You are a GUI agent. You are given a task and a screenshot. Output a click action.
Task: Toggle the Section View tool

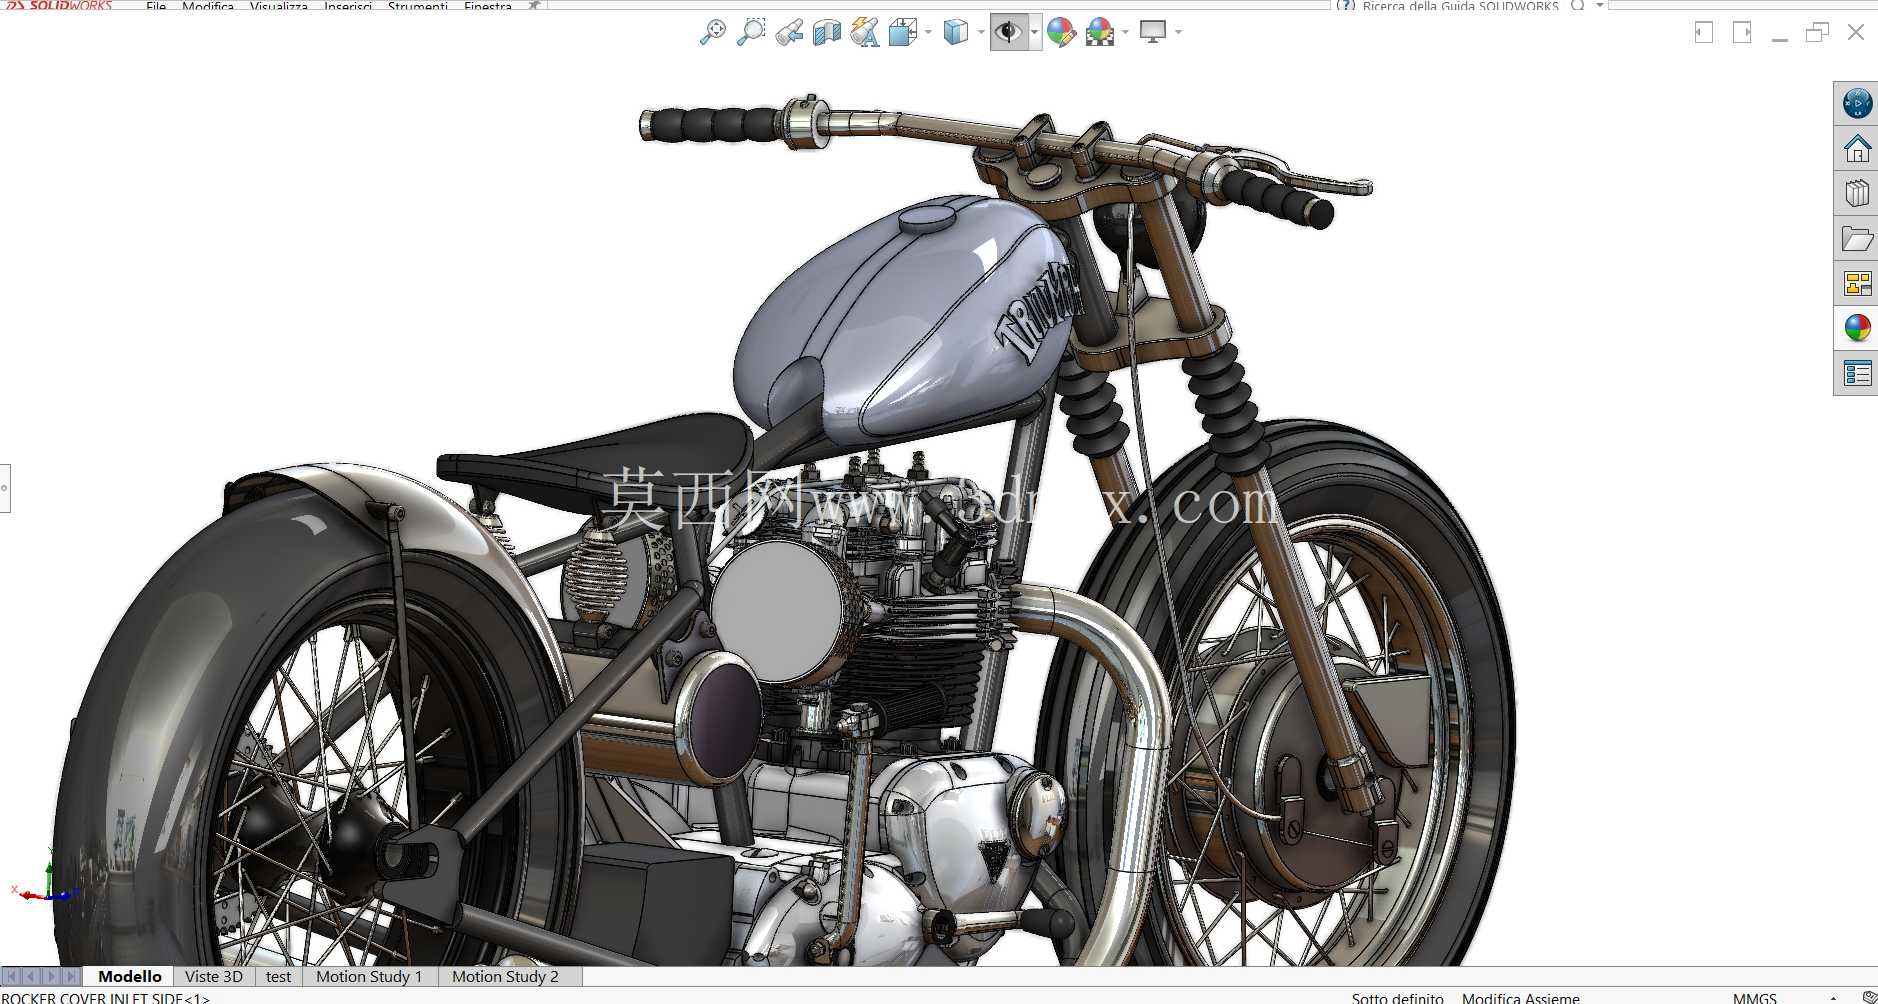pyautogui.click(x=827, y=32)
